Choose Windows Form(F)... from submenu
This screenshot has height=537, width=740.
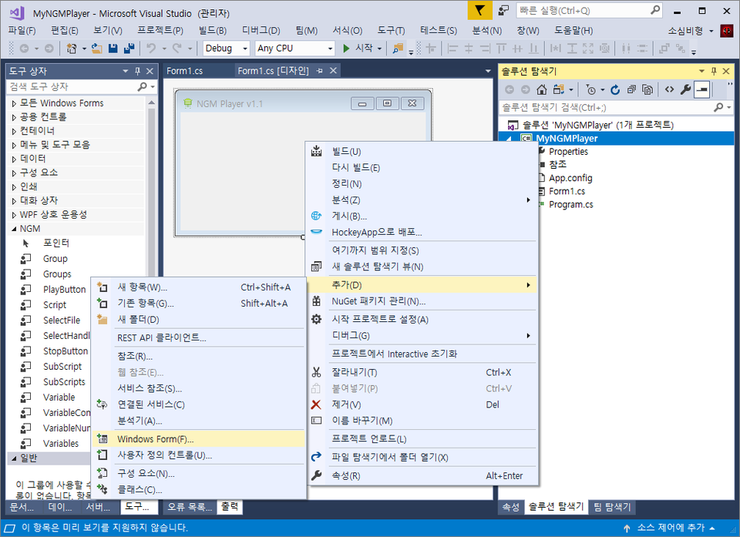[x=199, y=439]
